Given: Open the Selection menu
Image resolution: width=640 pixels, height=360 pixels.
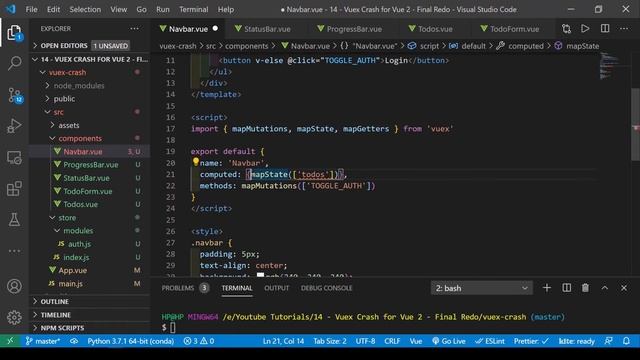Looking at the screenshot, I should (85, 9).
